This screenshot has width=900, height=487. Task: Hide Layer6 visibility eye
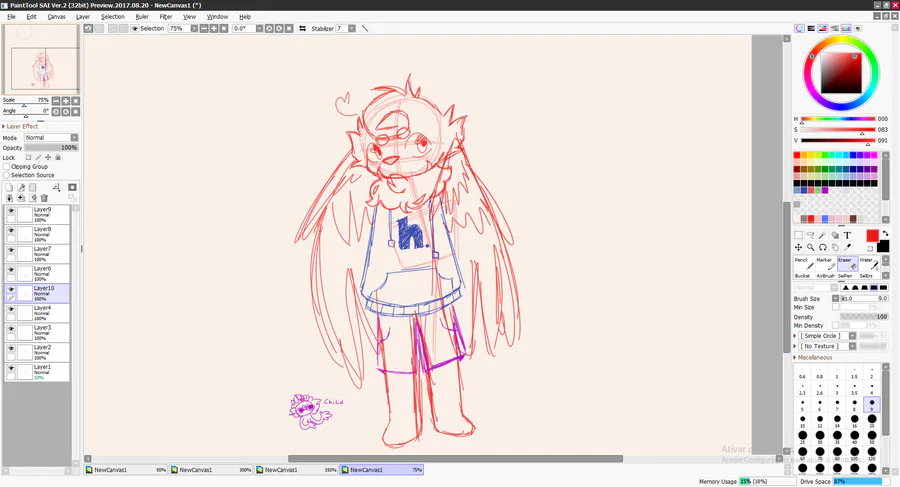(11, 270)
